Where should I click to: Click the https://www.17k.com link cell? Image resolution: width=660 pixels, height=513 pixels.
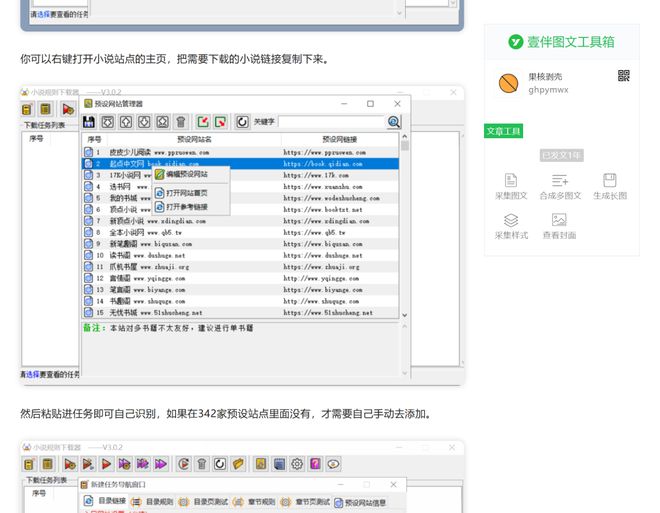coord(316,175)
